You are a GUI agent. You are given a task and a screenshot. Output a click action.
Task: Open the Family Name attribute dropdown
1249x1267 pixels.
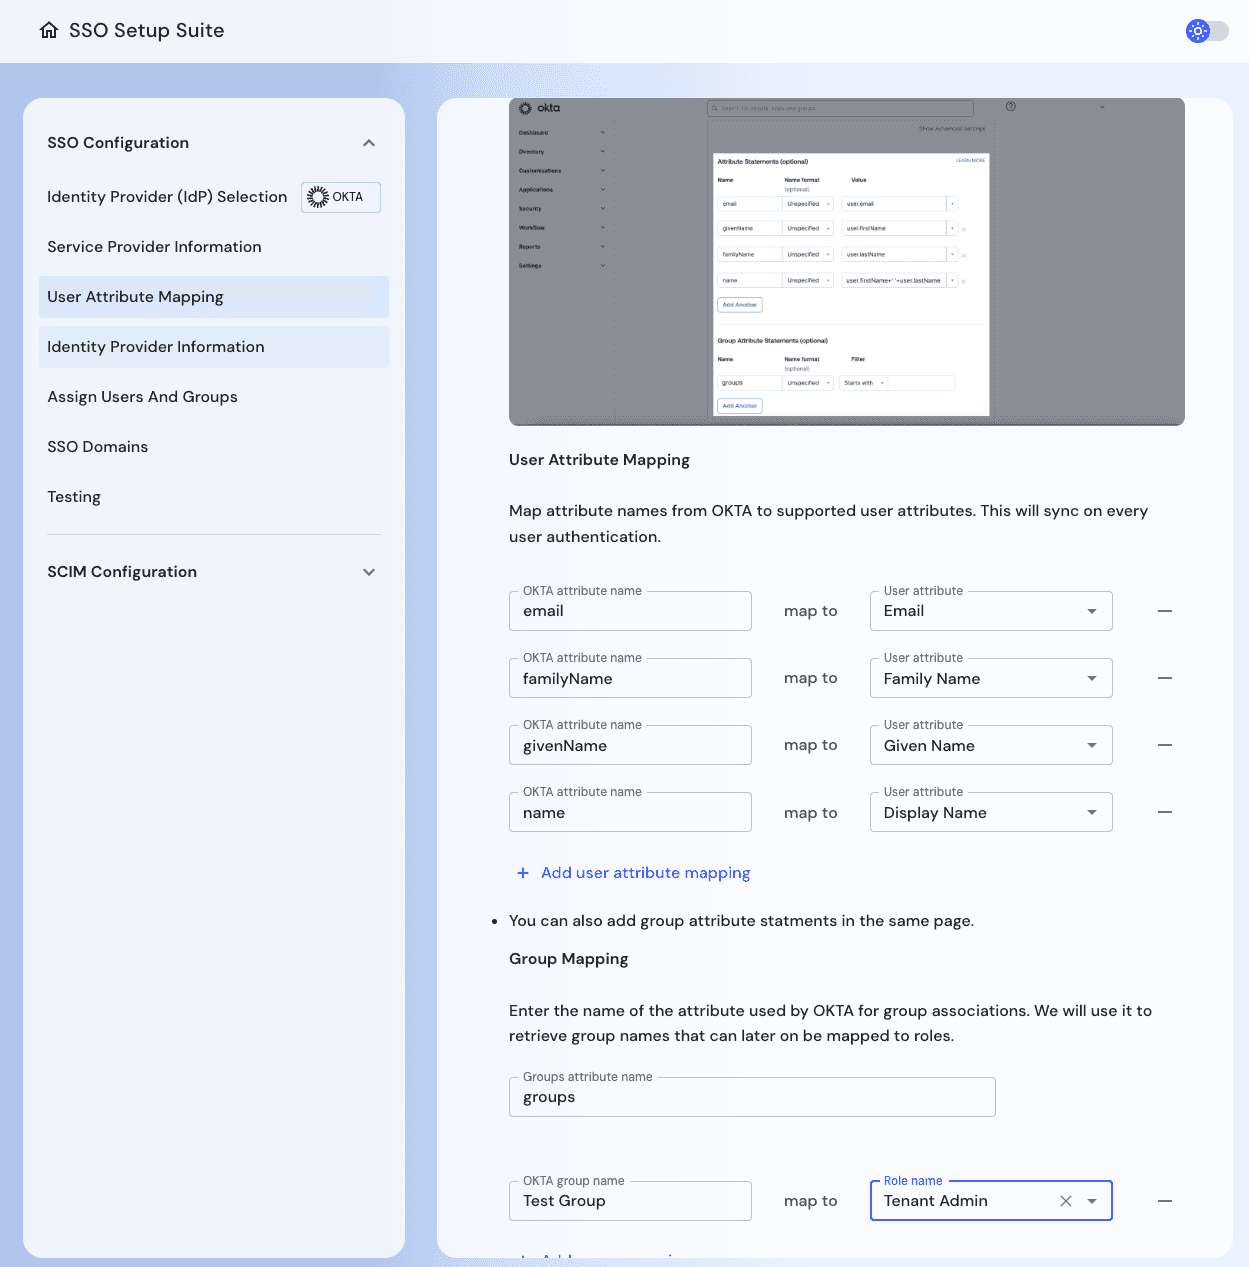click(1092, 677)
